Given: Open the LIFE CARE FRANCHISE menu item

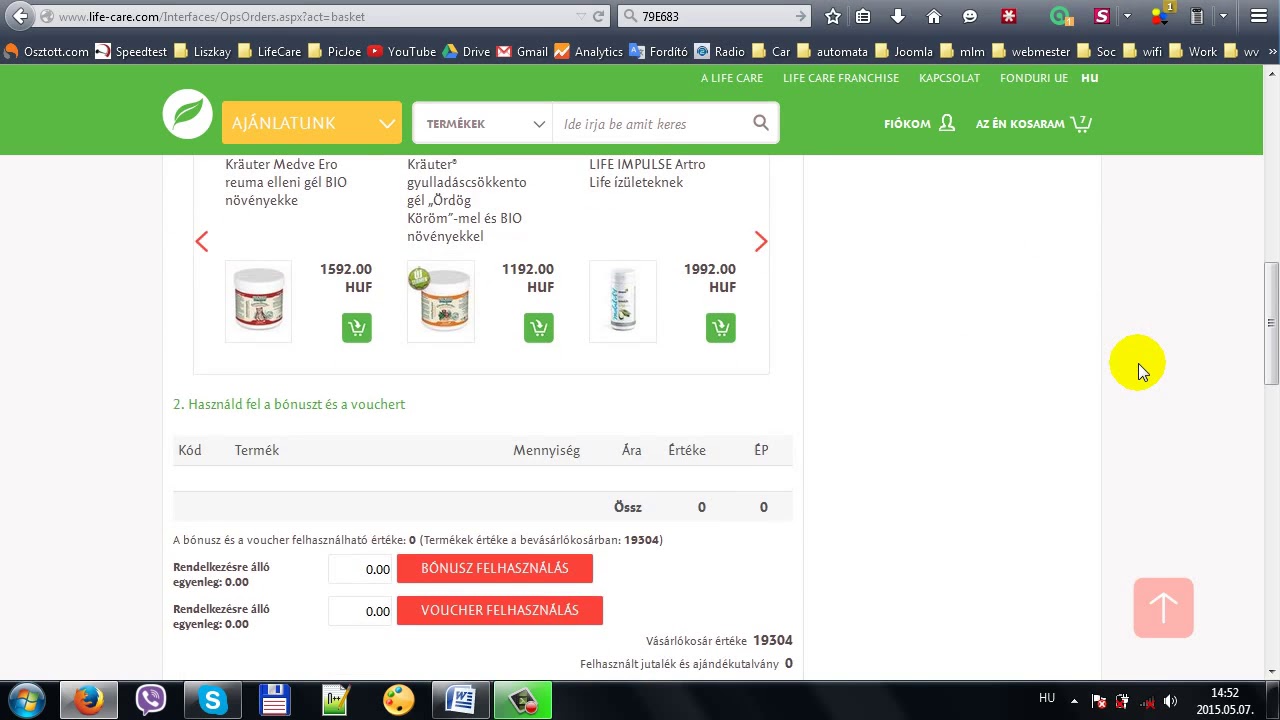Looking at the screenshot, I should [841, 78].
